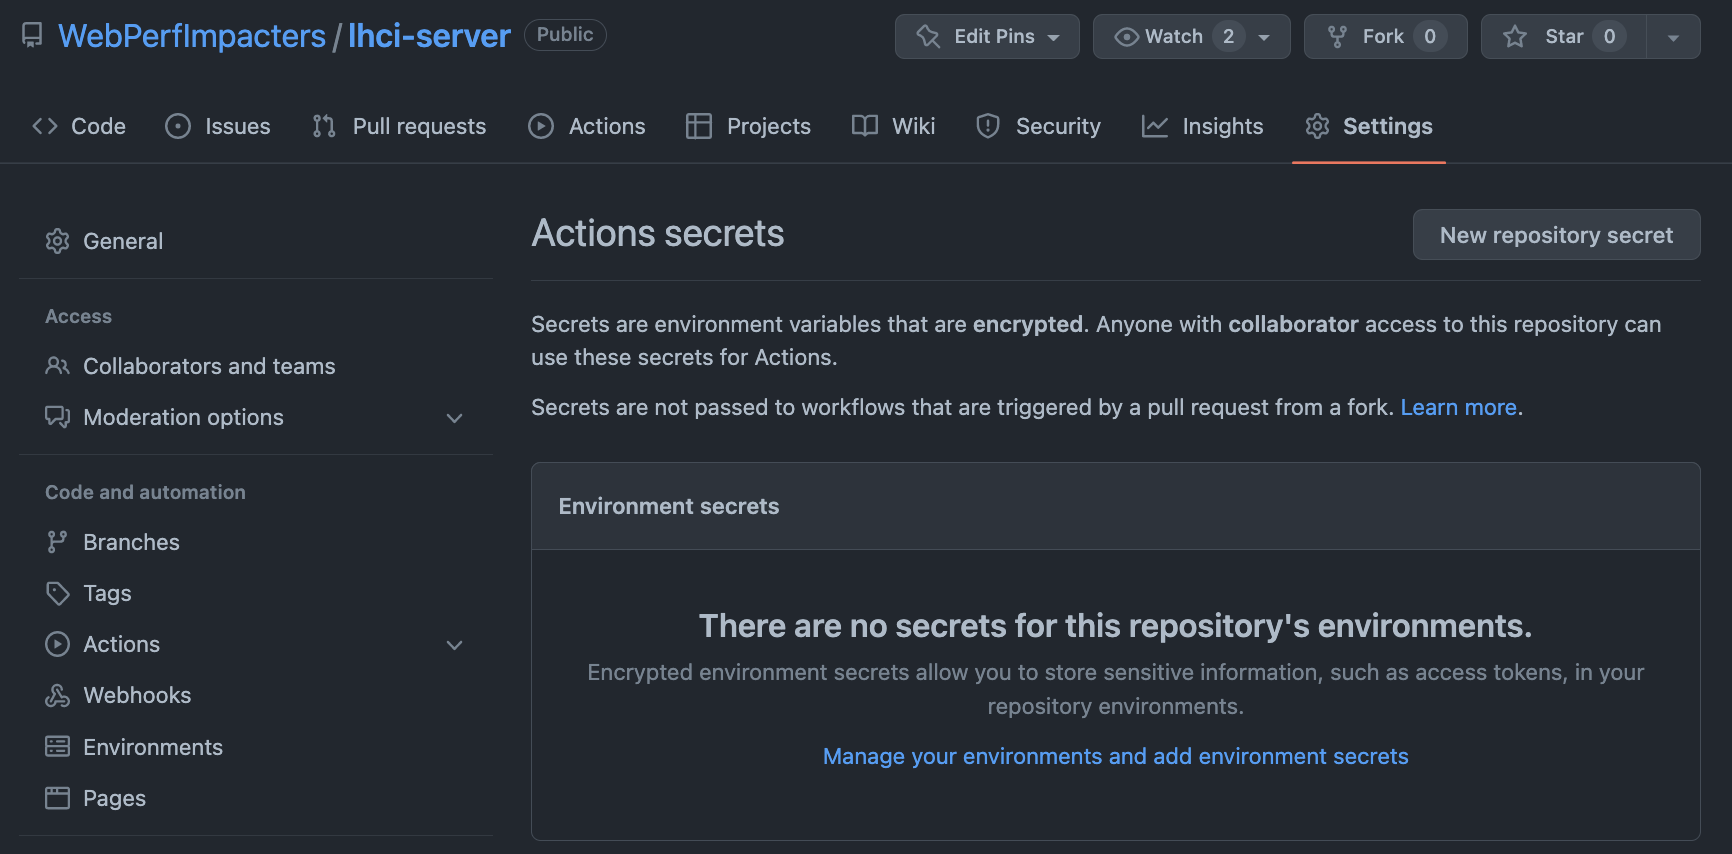This screenshot has width=1732, height=854.
Task: Click the Fork count badge
Action: pyautogui.click(x=1430, y=36)
